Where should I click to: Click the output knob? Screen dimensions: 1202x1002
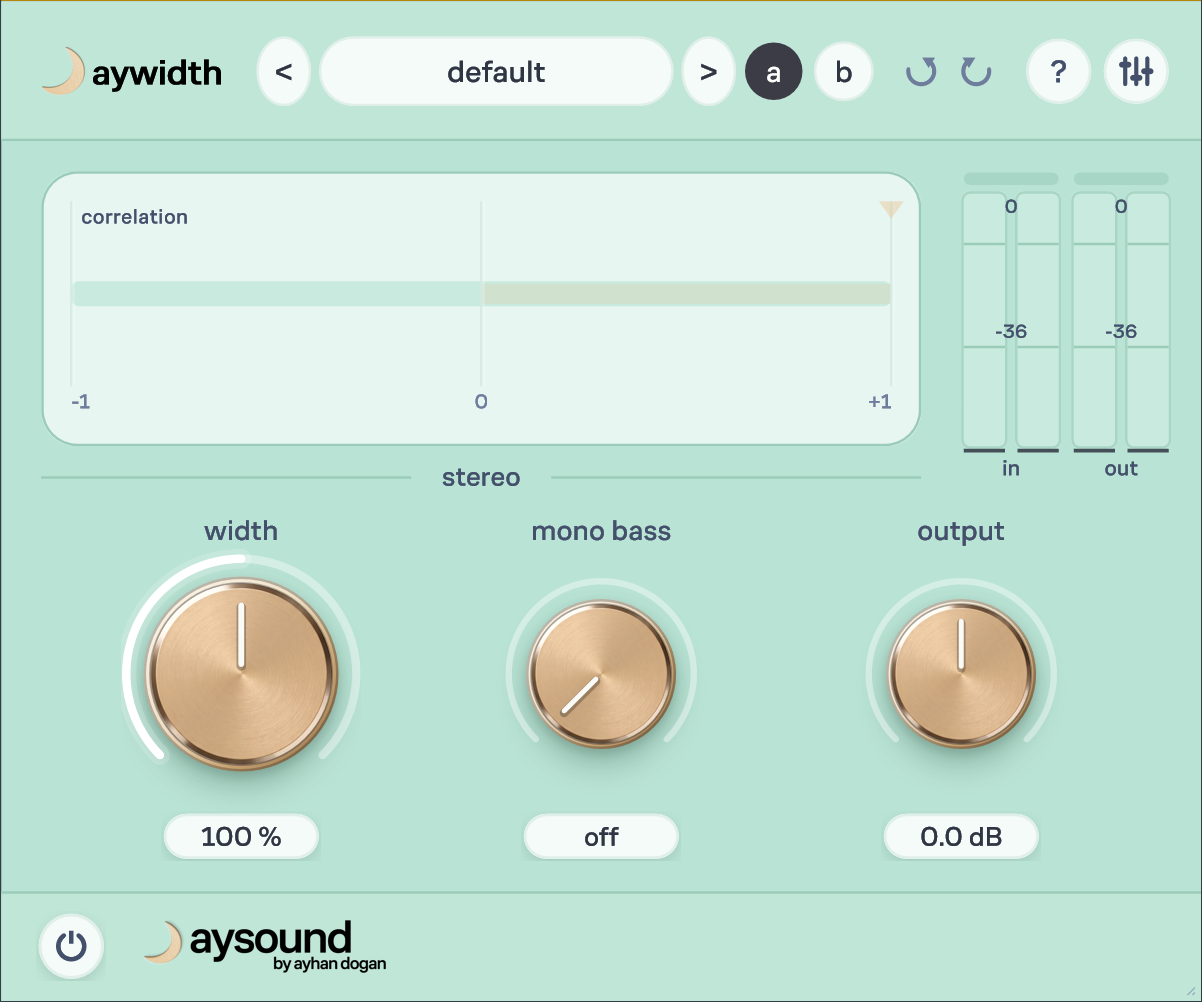coord(961,673)
